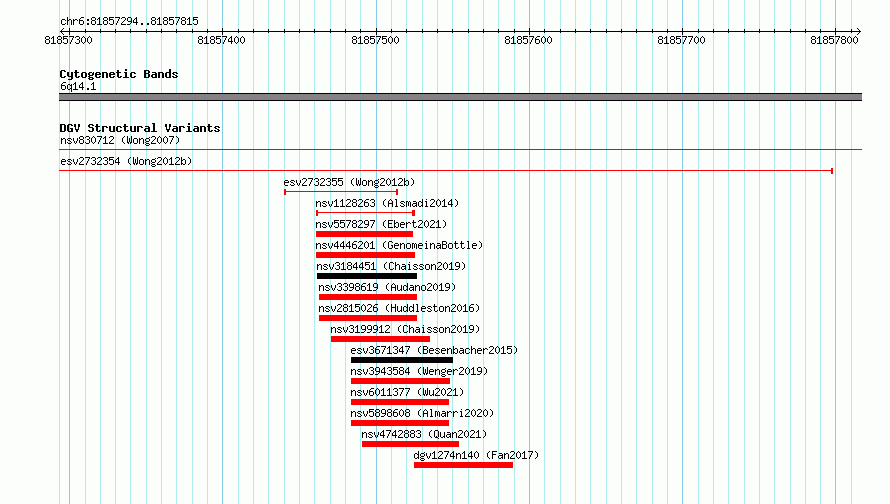
Task: Select the esv2732355 (Wong2012b) variant label
Action: tap(349, 182)
